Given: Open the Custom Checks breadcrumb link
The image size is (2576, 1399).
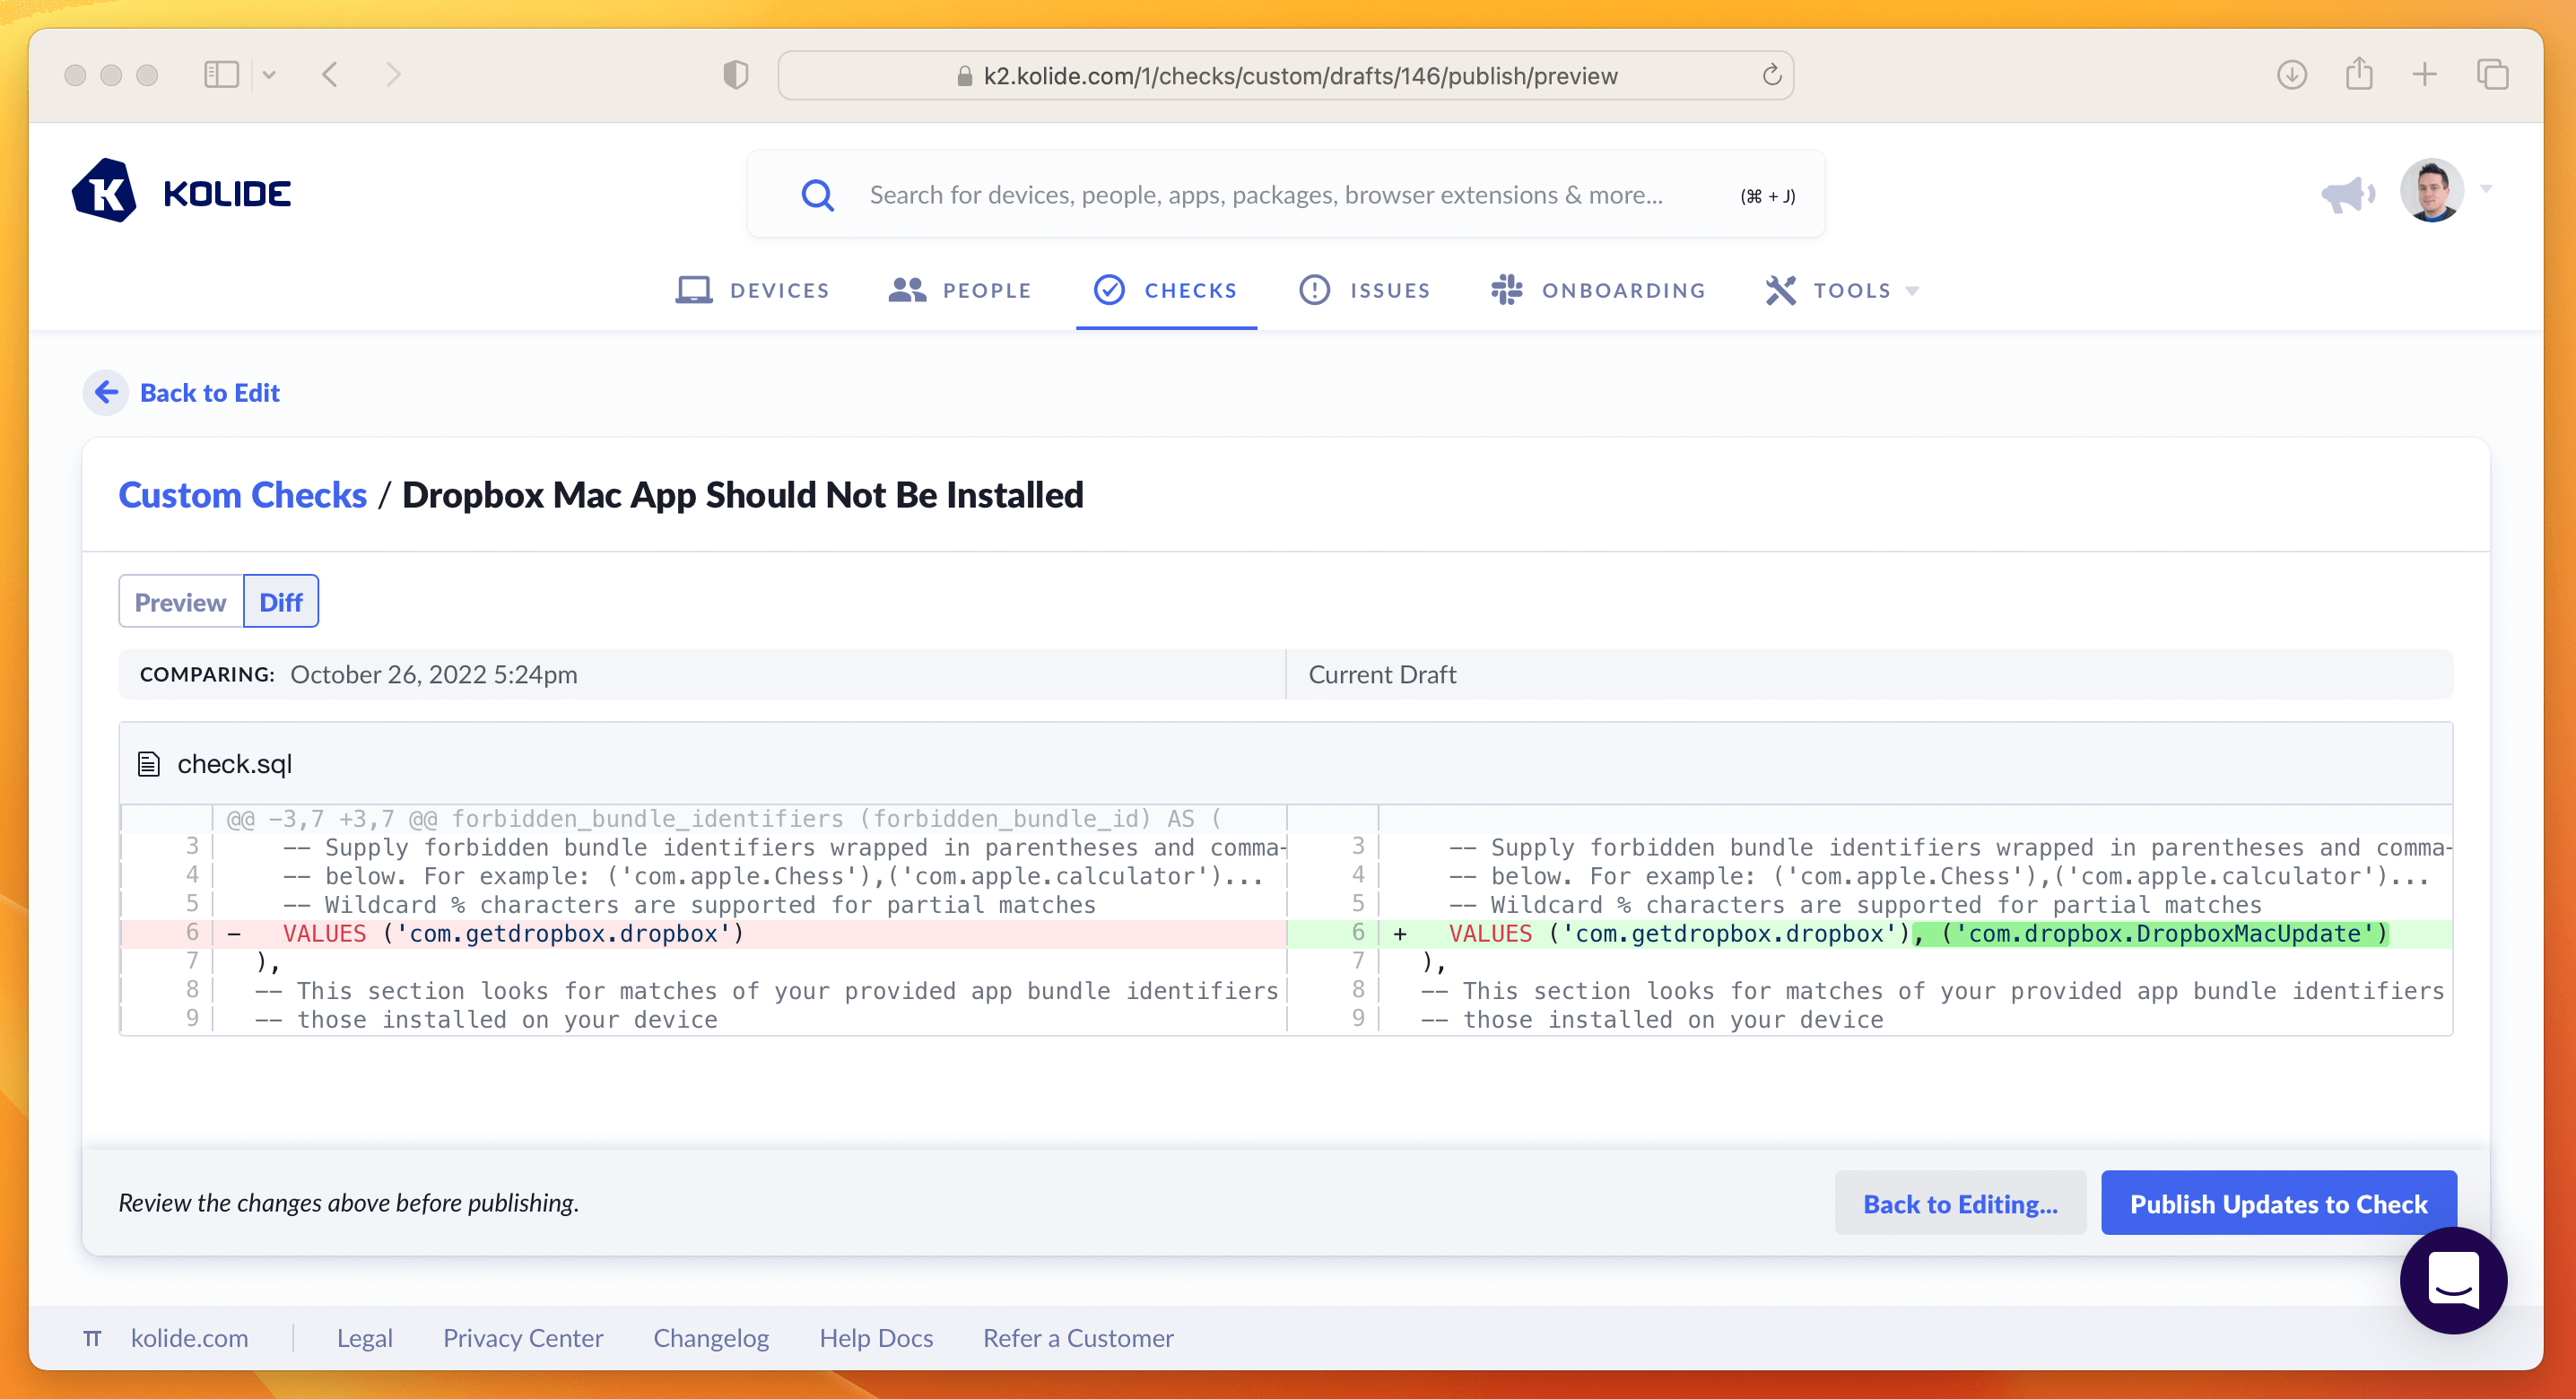Looking at the screenshot, I should [x=243, y=495].
